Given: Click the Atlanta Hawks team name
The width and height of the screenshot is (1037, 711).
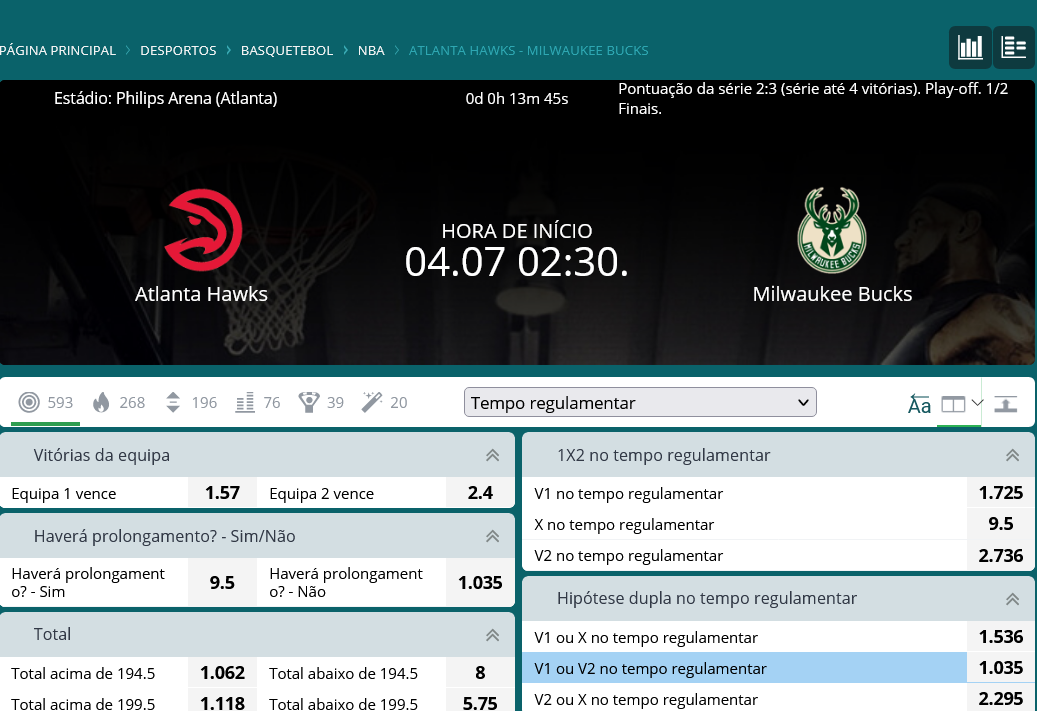Looking at the screenshot, I should [201, 294].
